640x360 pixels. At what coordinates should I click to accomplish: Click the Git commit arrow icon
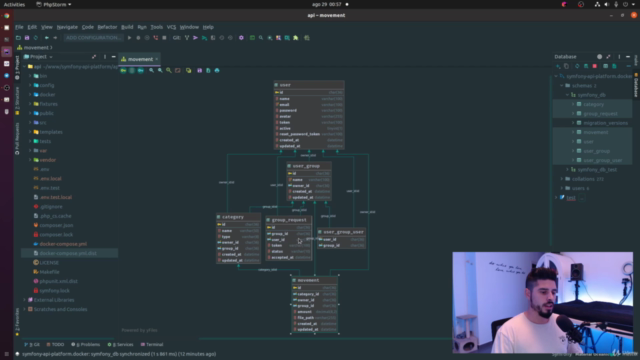pyautogui.click(x=196, y=38)
